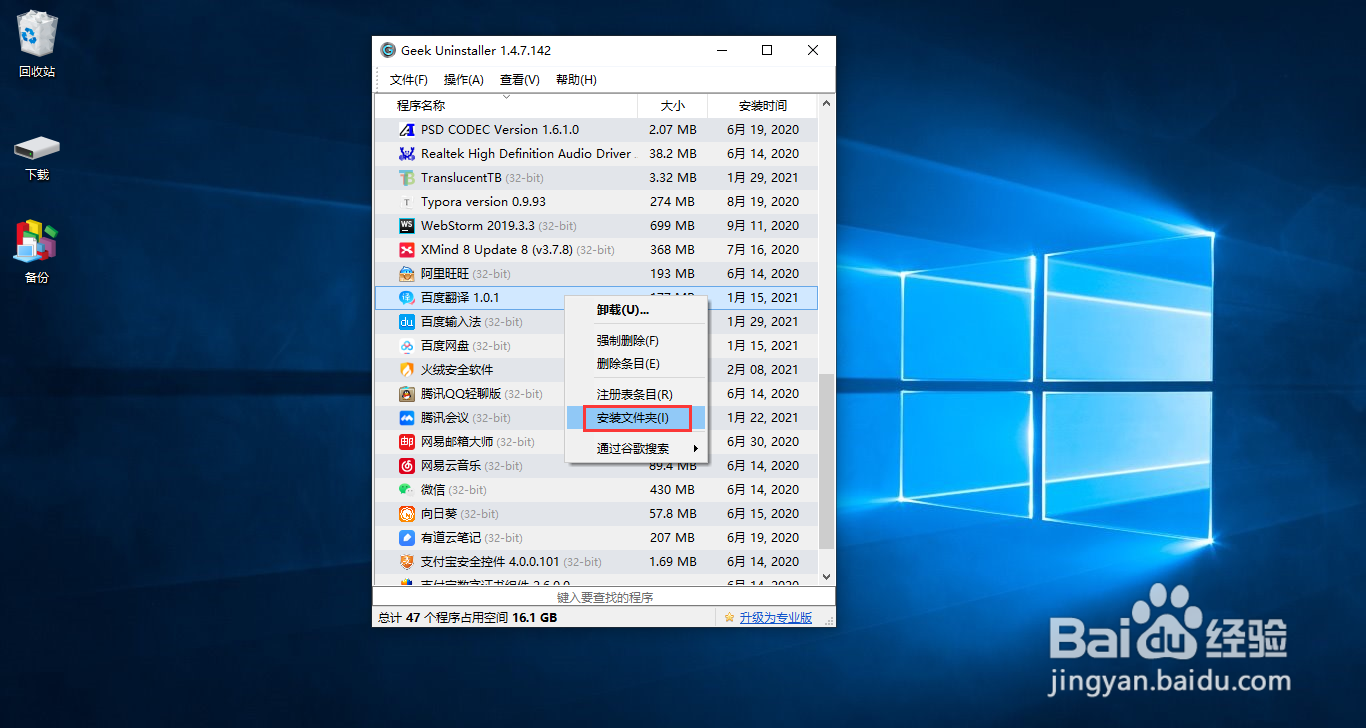Screen dimensions: 1366x728
Task: Click the 1月 15, 2021 date of 百度翻译
Action: tap(762, 298)
